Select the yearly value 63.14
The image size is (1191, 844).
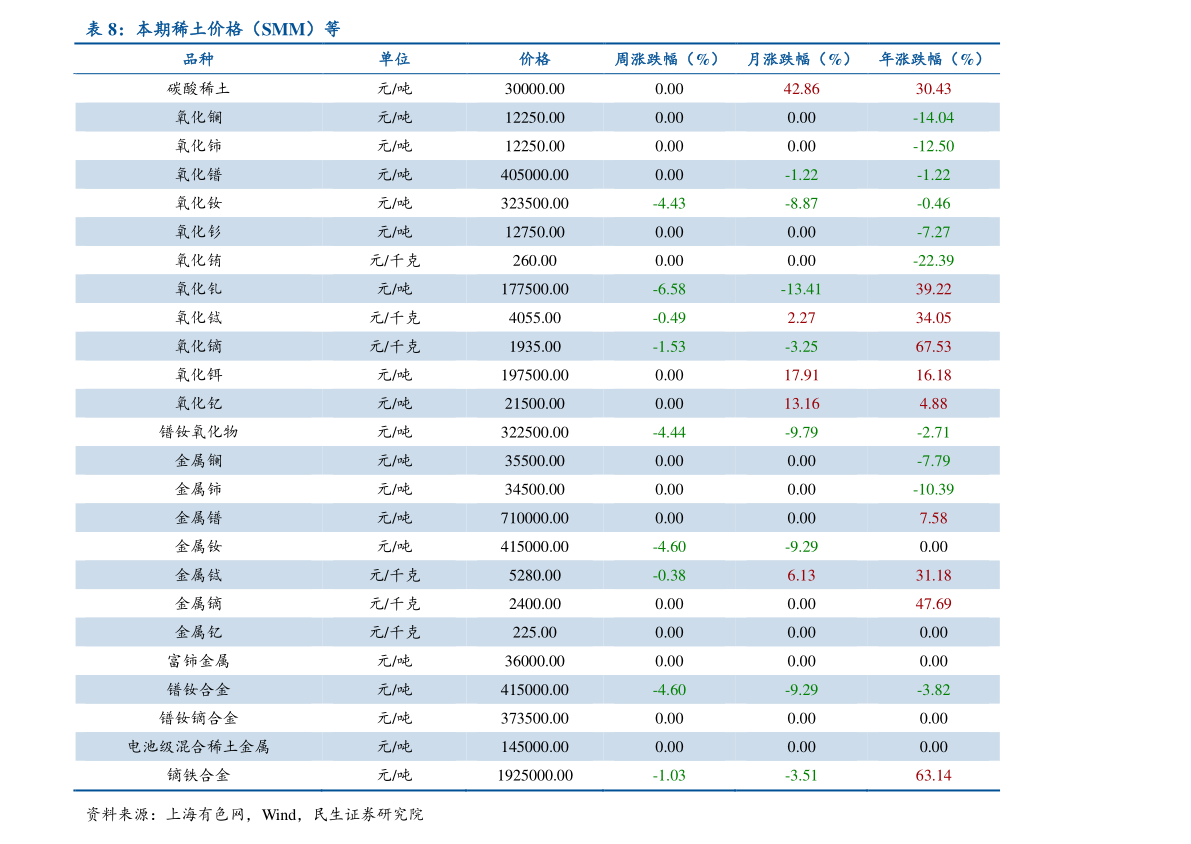[x=934, y=776]
